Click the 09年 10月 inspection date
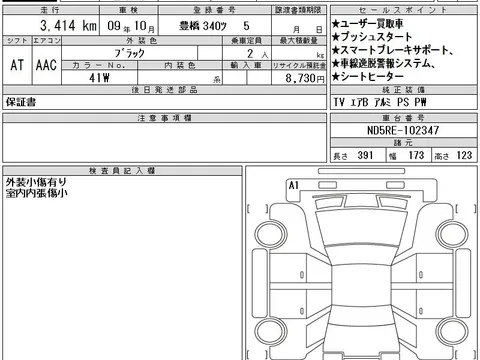The width and height of the screenshot is (480, 360). pos(131,26)
